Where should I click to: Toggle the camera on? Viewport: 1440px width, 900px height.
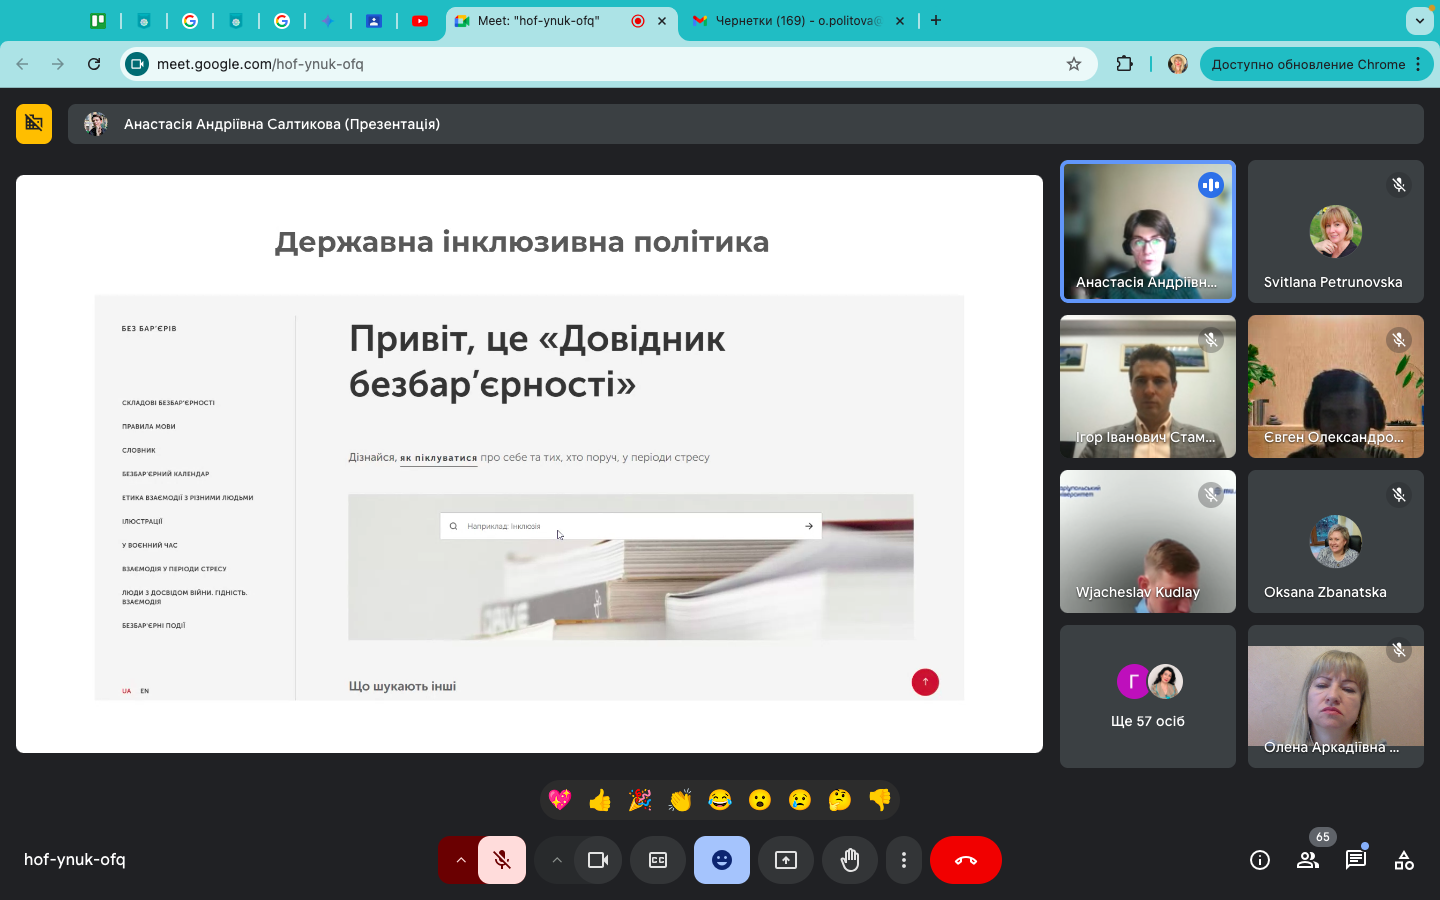pos(598,860)
